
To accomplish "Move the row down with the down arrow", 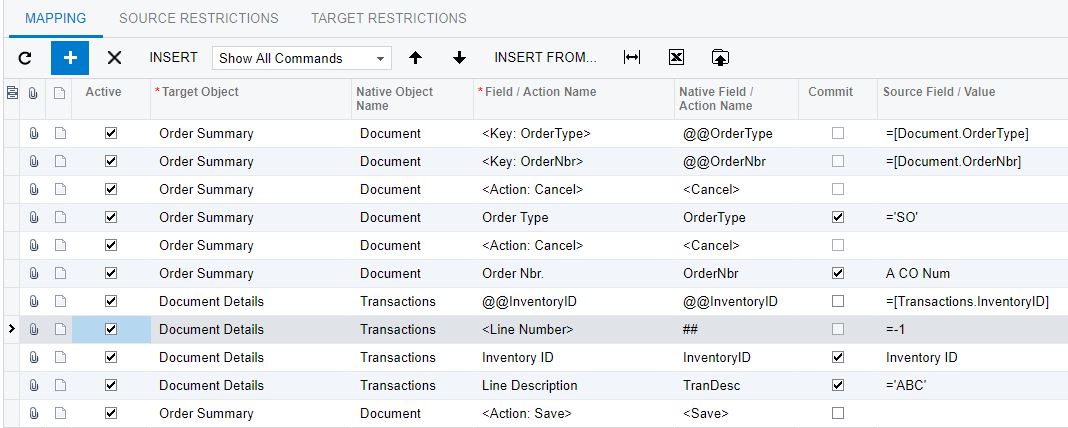I will [459, 58].
